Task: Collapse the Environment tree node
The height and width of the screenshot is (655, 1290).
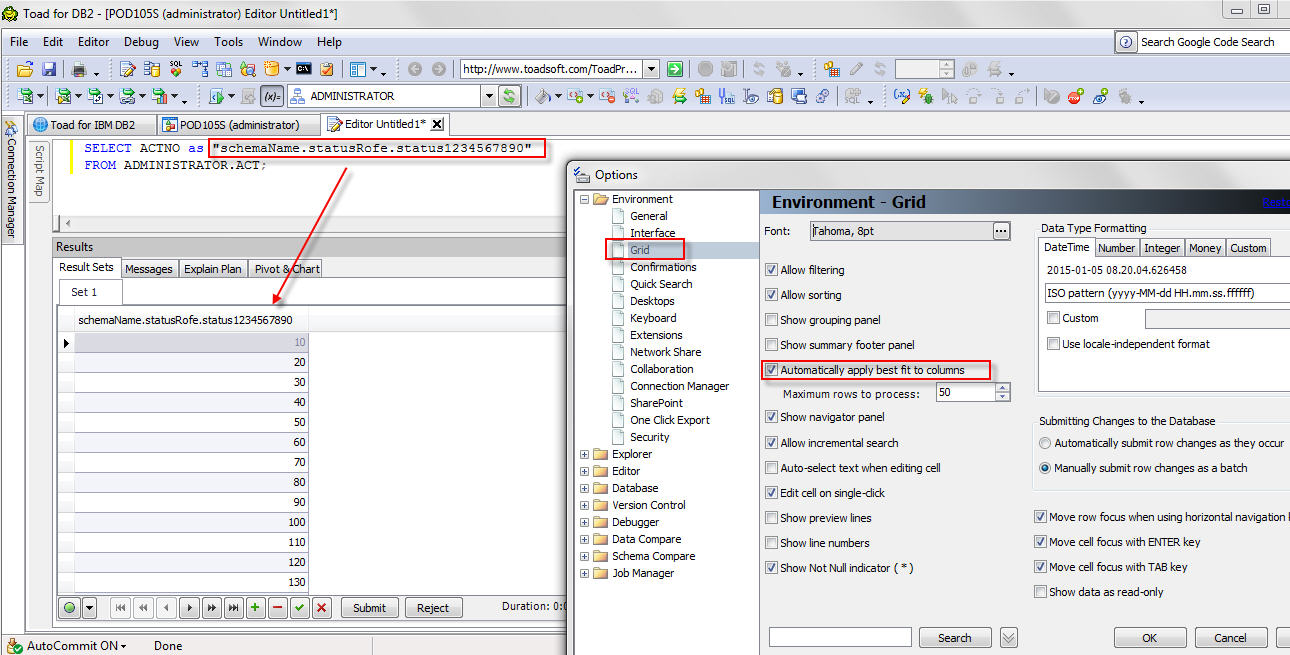Action: (584, 199)
